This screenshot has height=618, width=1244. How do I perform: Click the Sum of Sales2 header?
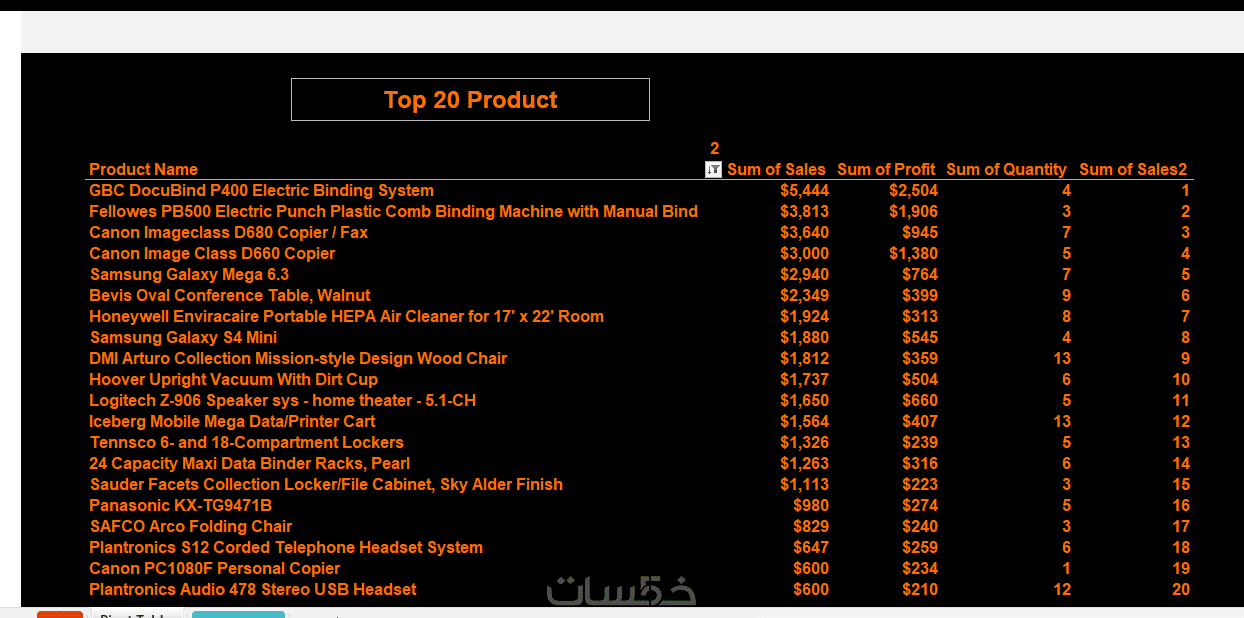tap(1133, 170)
